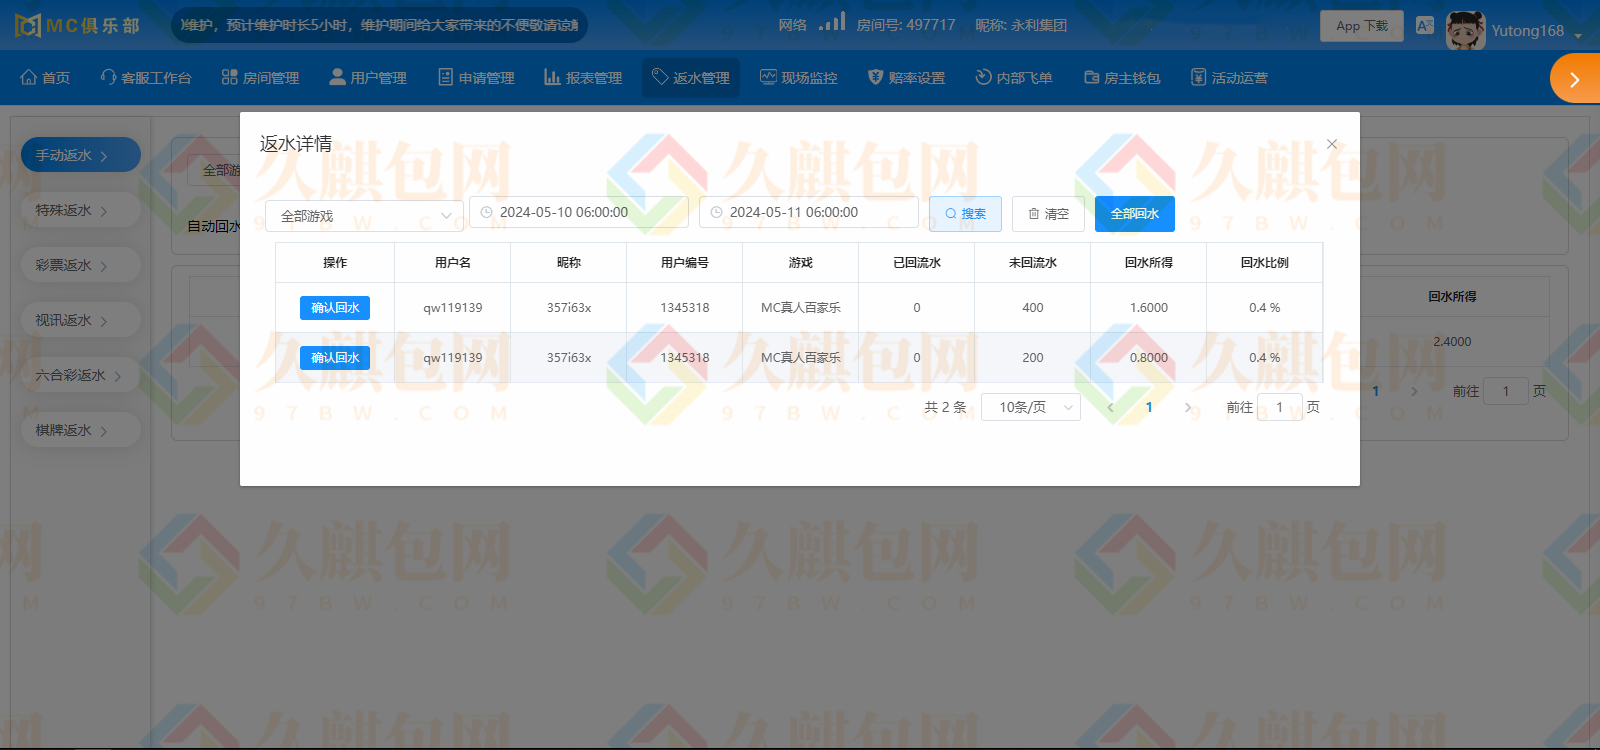Open the 全部游戏 game filter dropdown
The height and width of the screenshot is (750, 1600).
364,216
